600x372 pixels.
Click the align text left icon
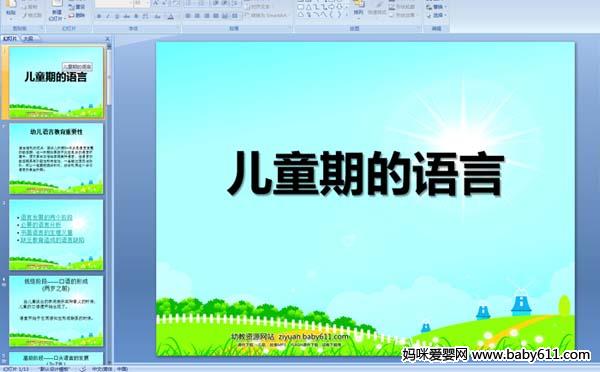point(188,16)
